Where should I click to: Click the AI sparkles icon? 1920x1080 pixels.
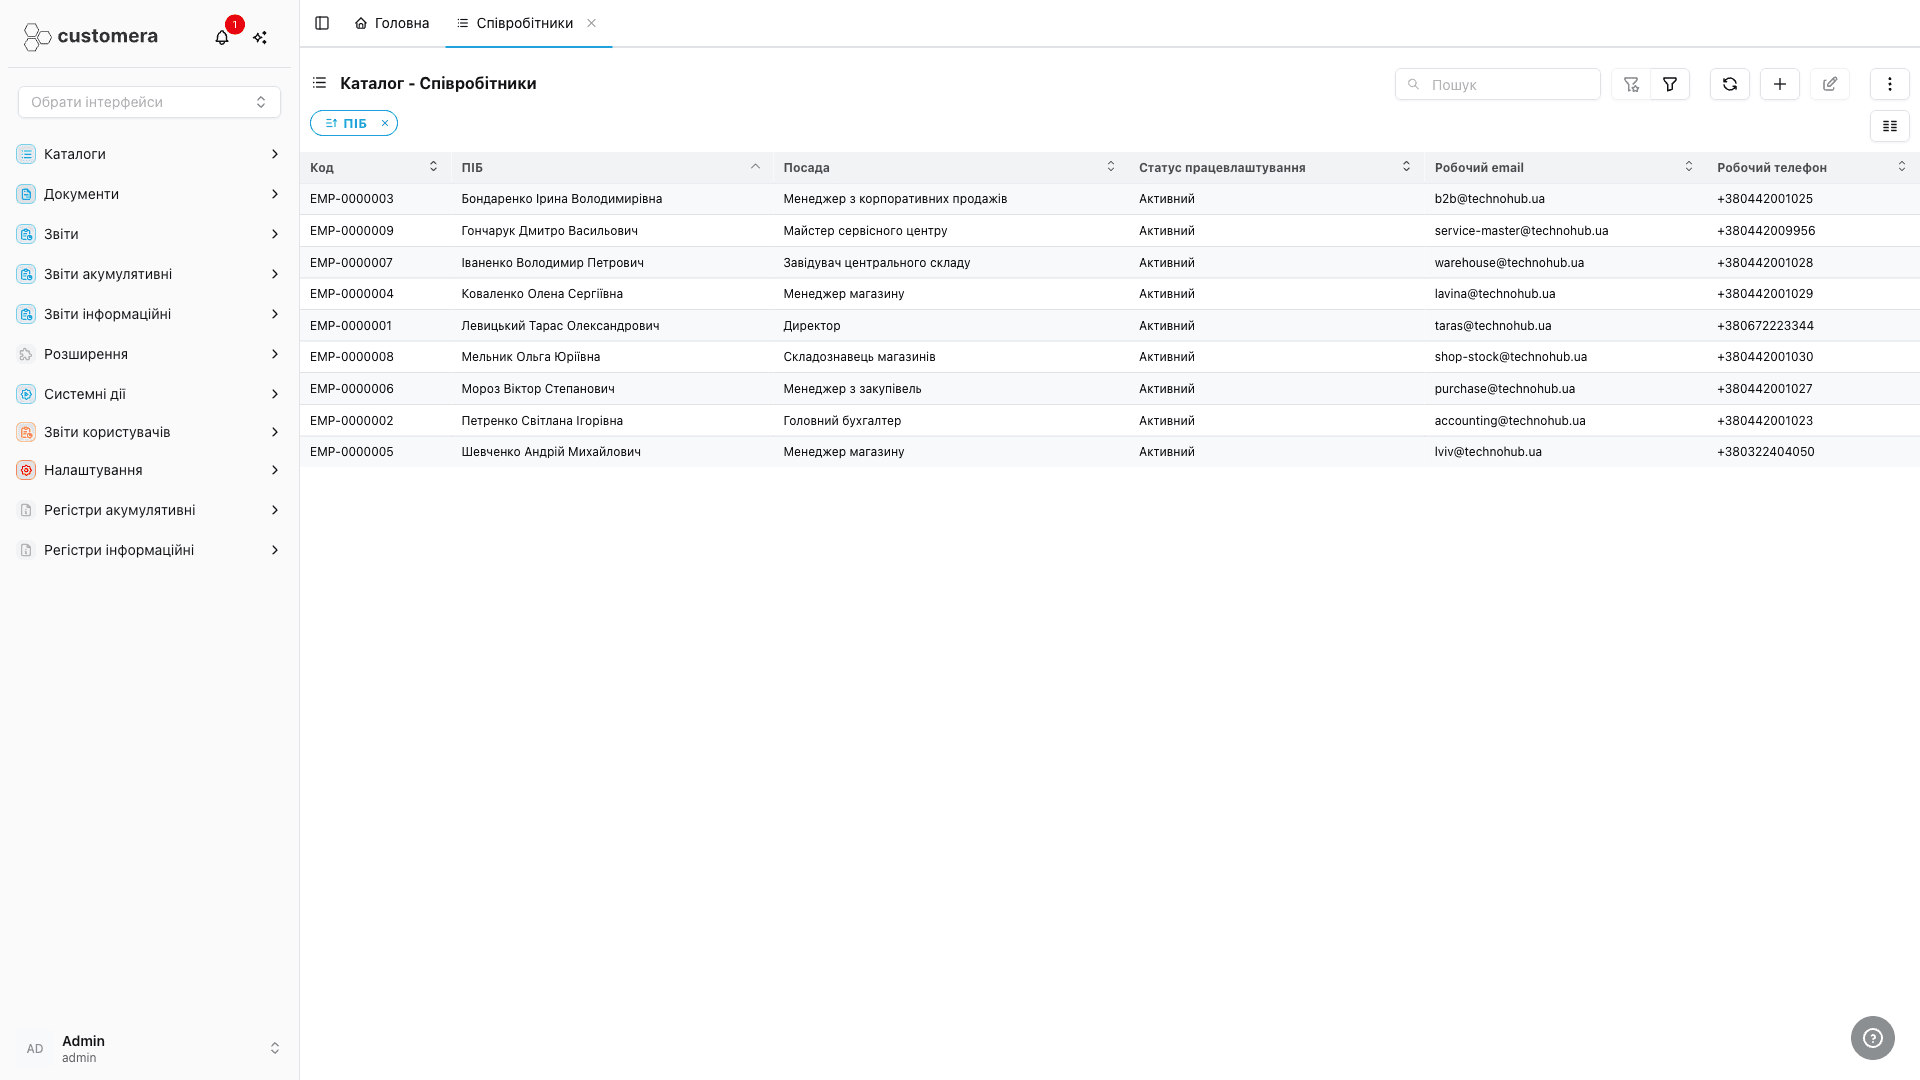(260, 37)
